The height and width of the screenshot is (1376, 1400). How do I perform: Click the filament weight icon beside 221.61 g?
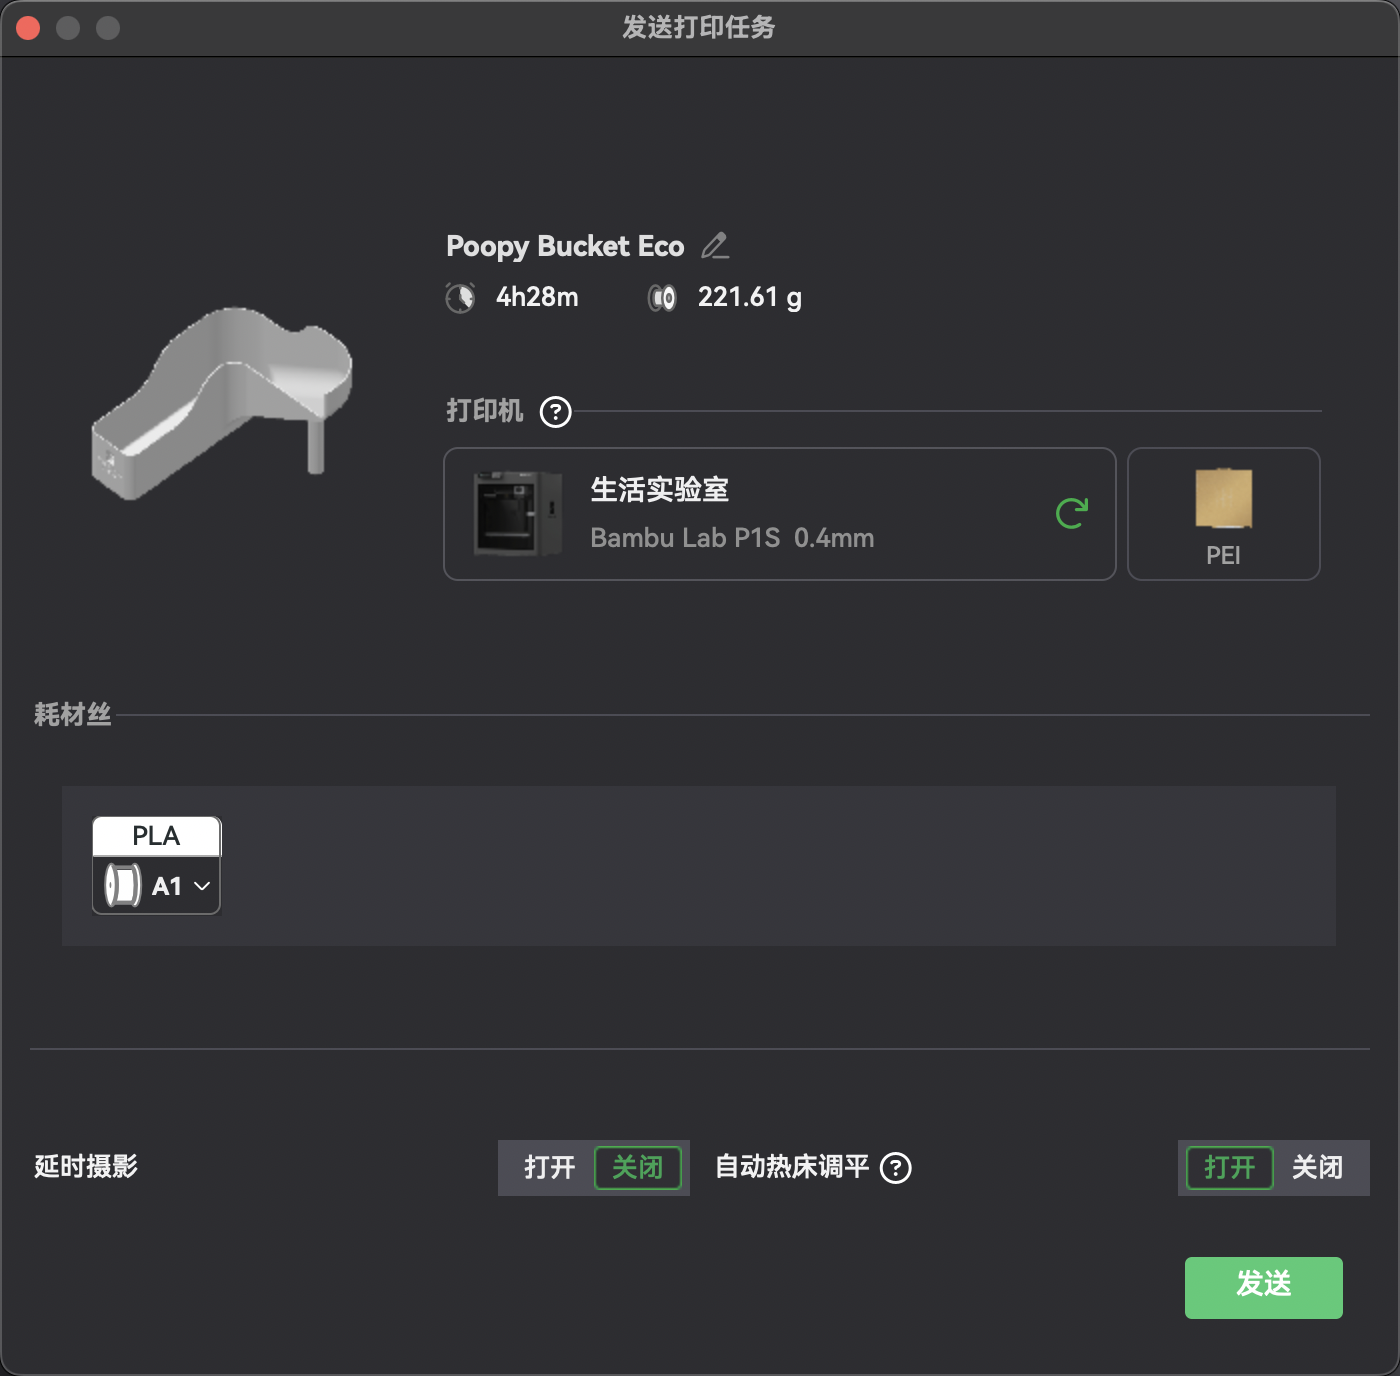pyautogui.click(x=661, y=297)
